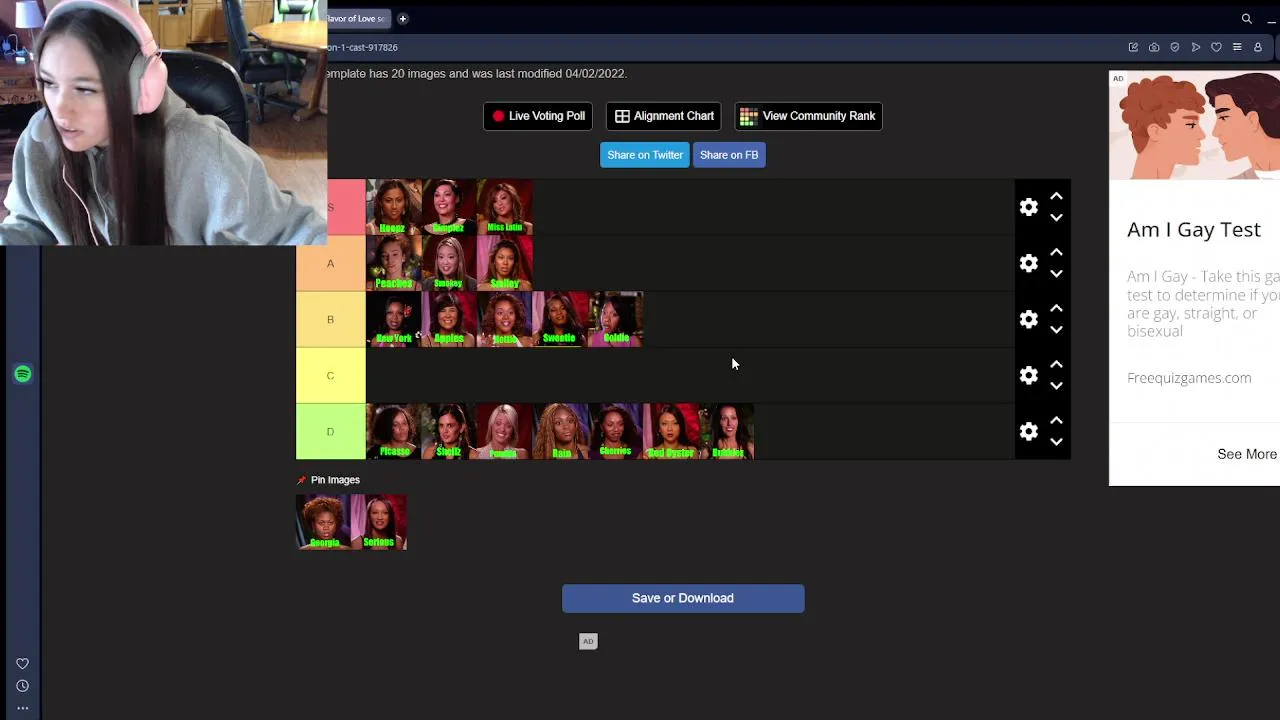Click Share on Twitter

click(x=645, y=155)
